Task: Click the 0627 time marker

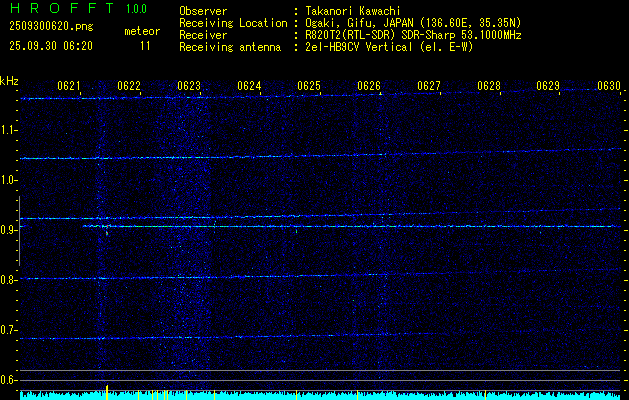Action: [x=429, y=86]
